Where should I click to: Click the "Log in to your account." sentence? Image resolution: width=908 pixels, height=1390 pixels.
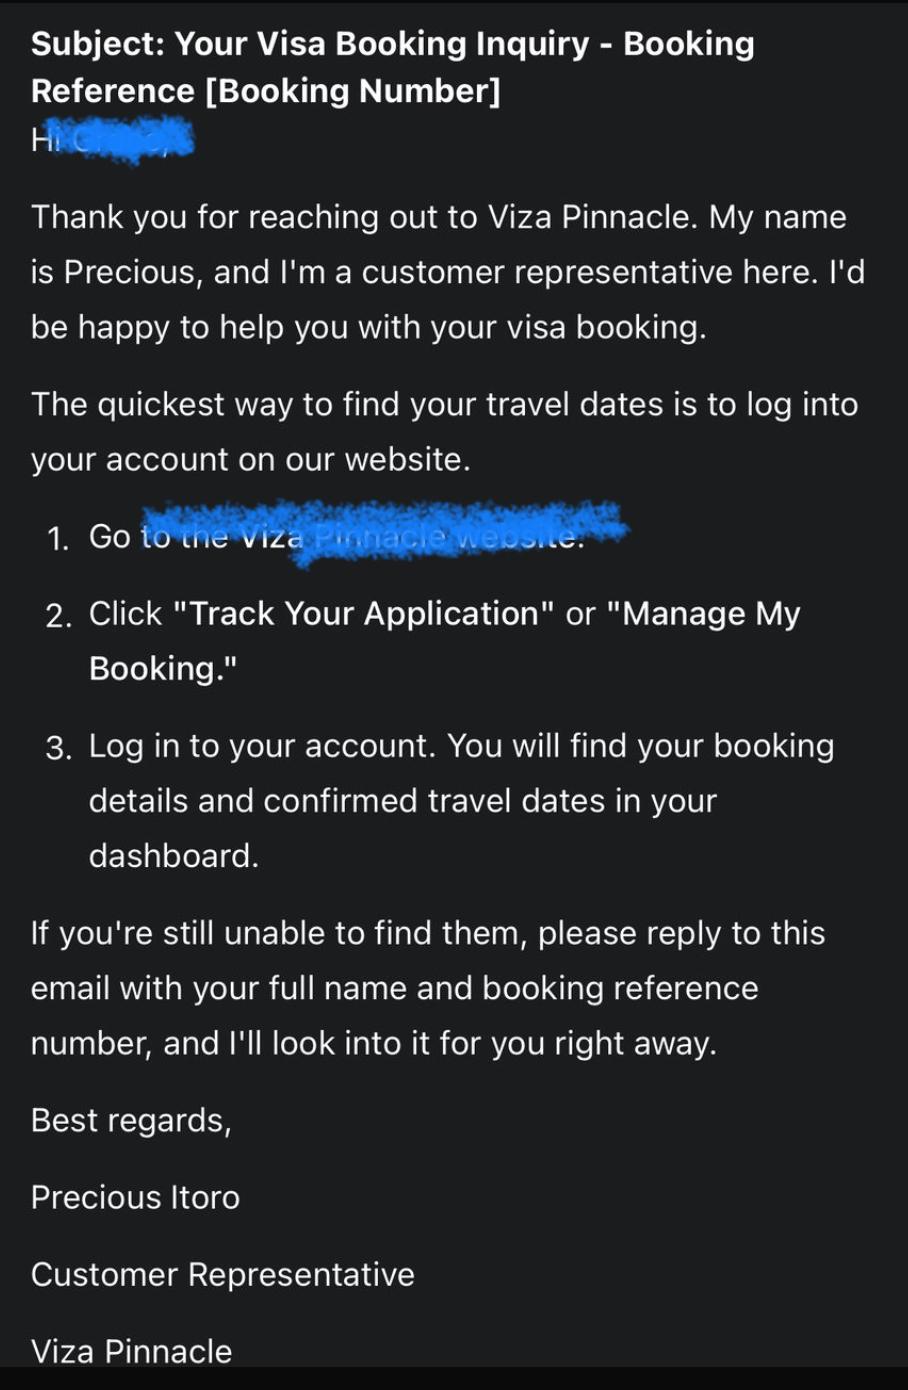pos(262,746)
